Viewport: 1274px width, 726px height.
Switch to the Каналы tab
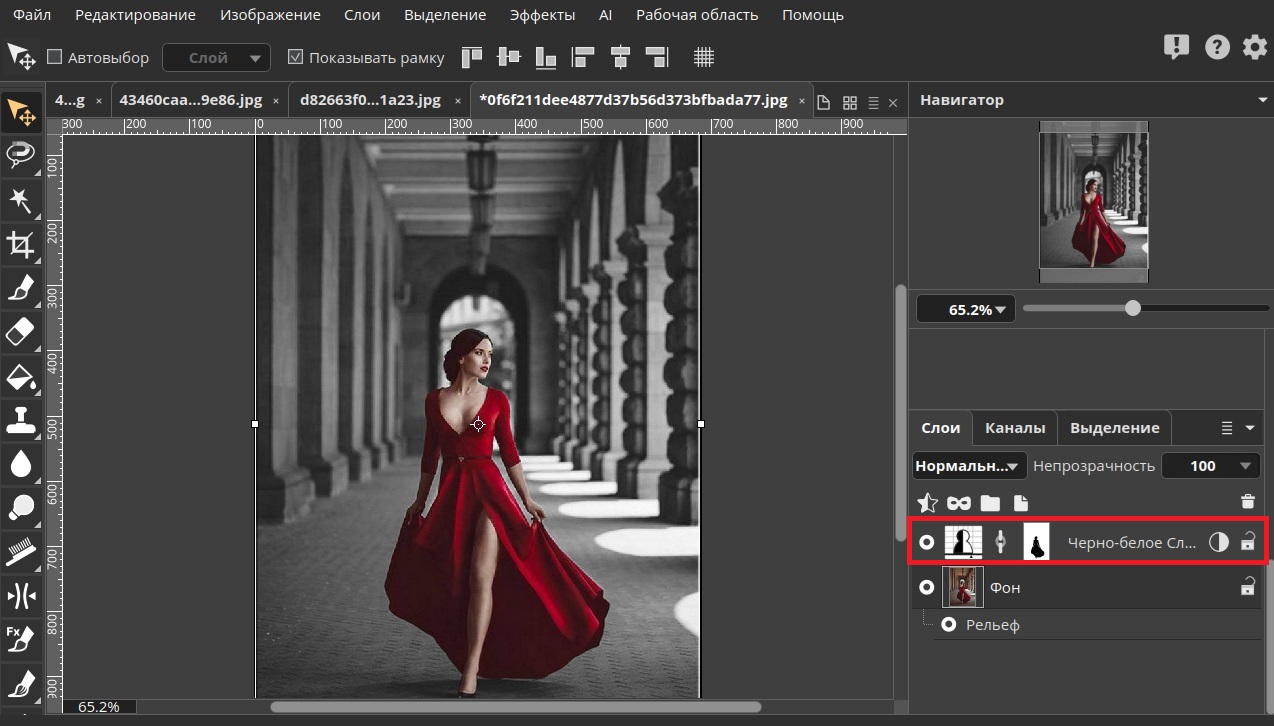(1014, 428)
